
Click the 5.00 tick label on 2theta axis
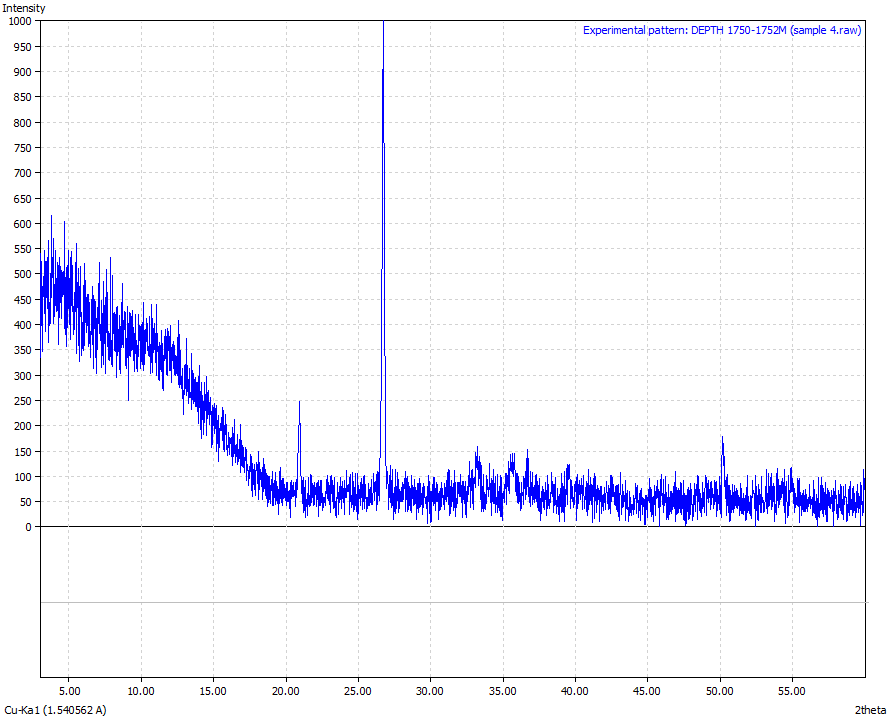coord(69,690)
